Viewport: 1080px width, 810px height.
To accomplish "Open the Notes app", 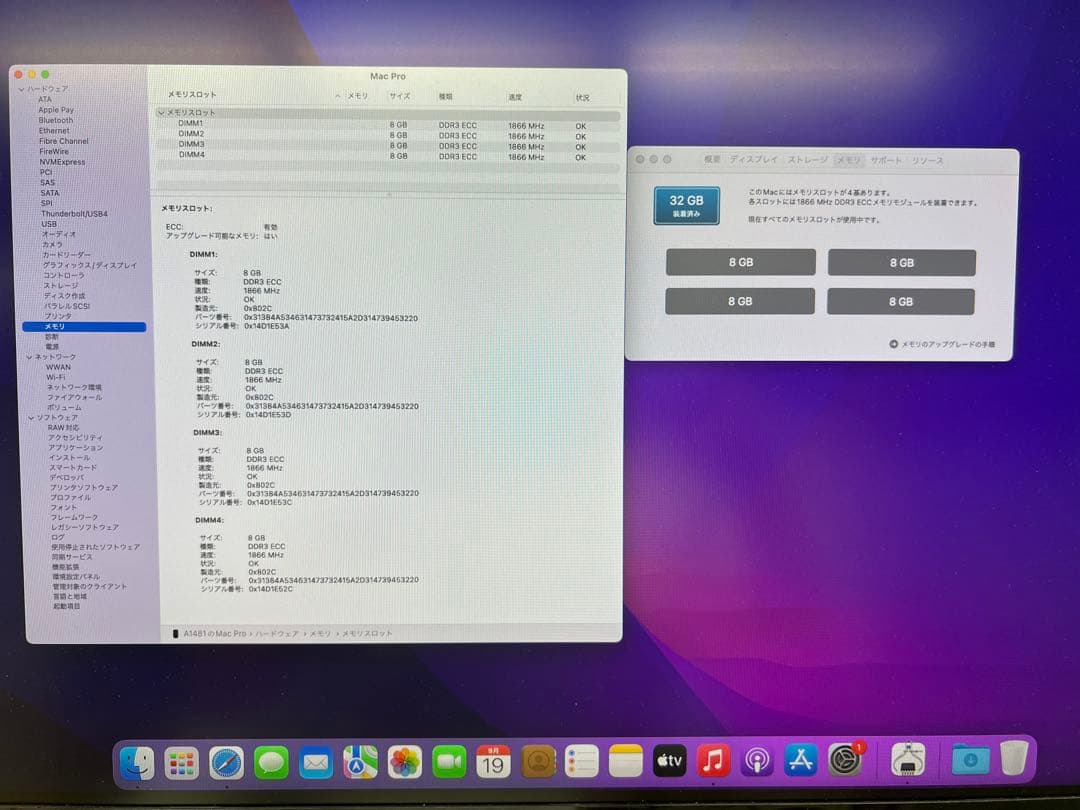I will 625,761.
